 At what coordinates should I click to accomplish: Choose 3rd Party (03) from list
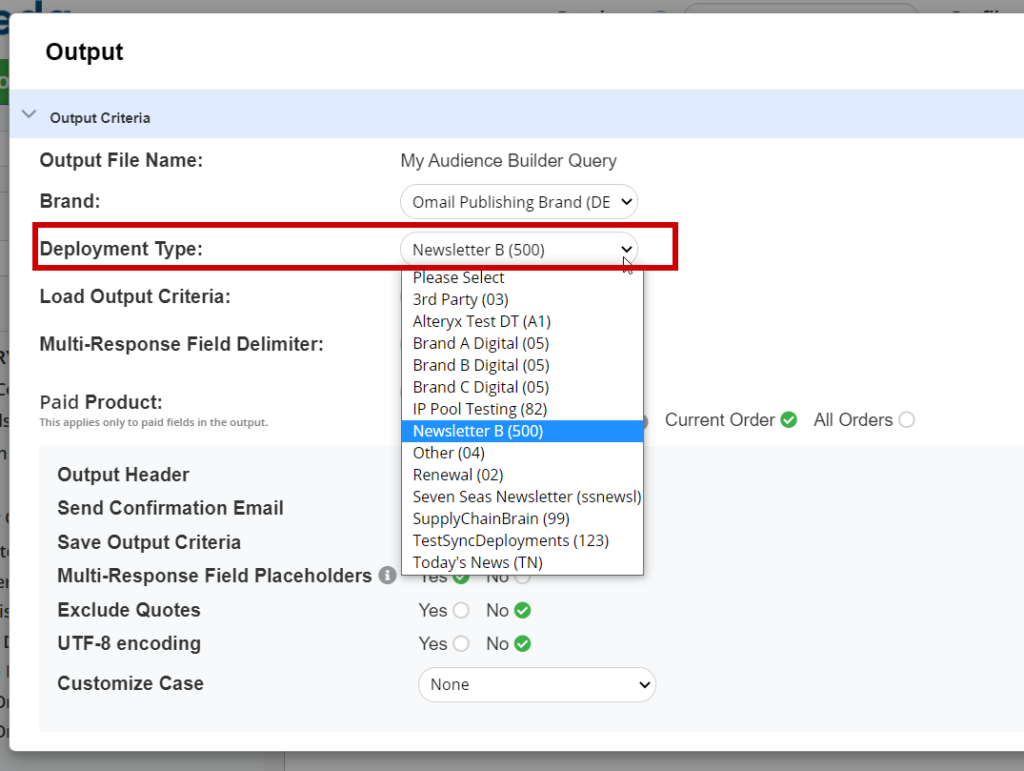point(460,300)
